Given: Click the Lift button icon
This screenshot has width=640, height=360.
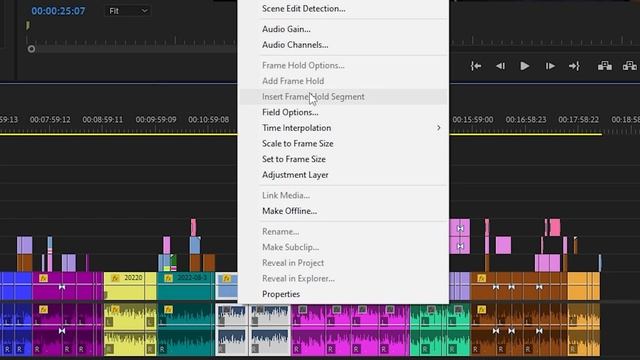Looking at the screenshot, I should pyautogui.click(x=604, y=66).
